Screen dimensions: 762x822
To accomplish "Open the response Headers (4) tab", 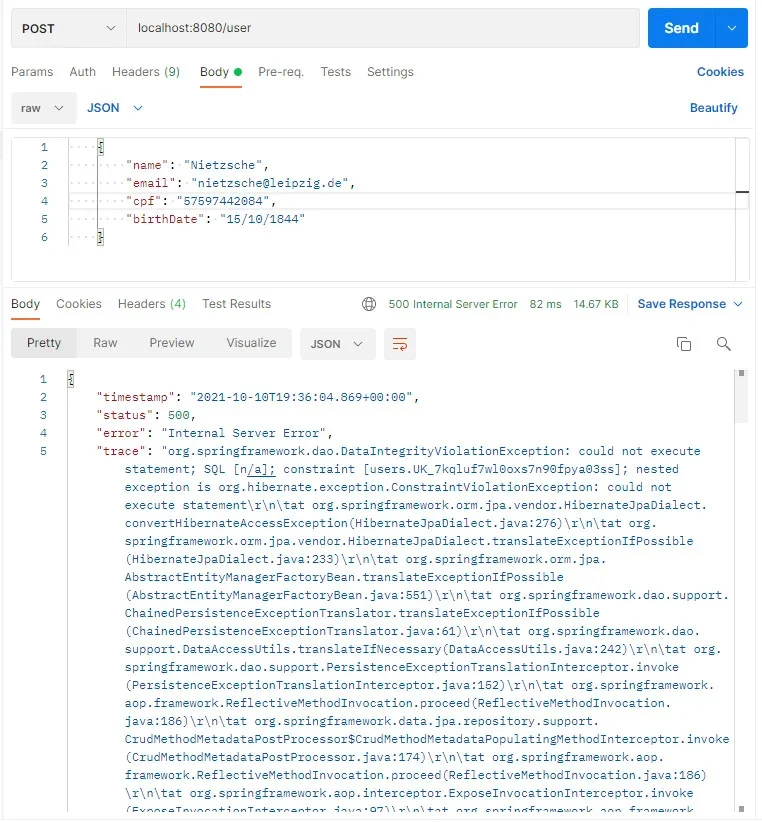I will 151,304.
